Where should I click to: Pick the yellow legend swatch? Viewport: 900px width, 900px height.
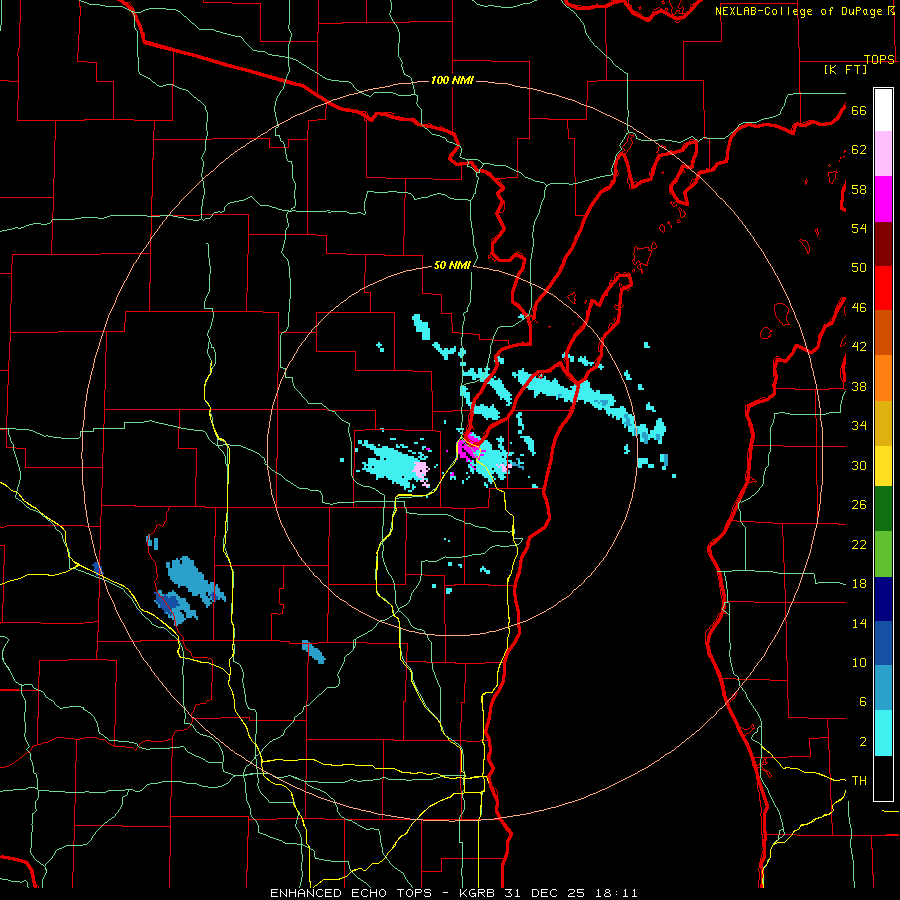click(883, 465)
